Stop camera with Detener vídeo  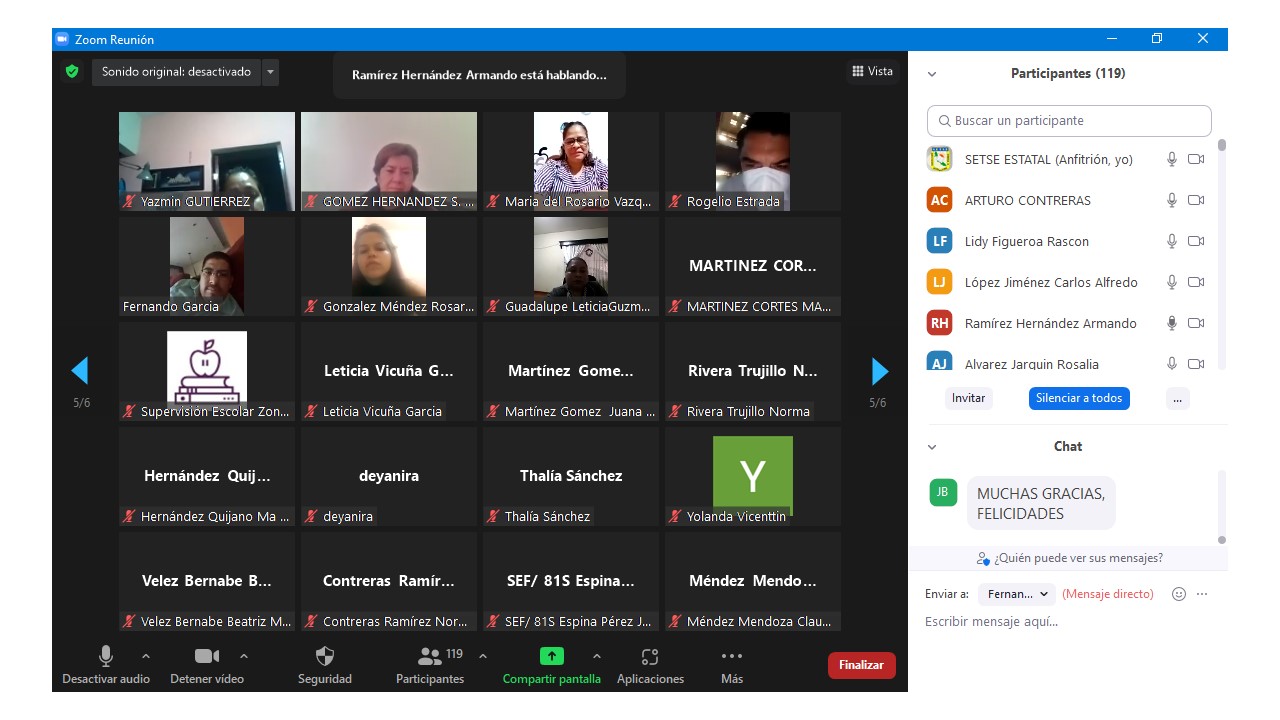tap(207, 665)
